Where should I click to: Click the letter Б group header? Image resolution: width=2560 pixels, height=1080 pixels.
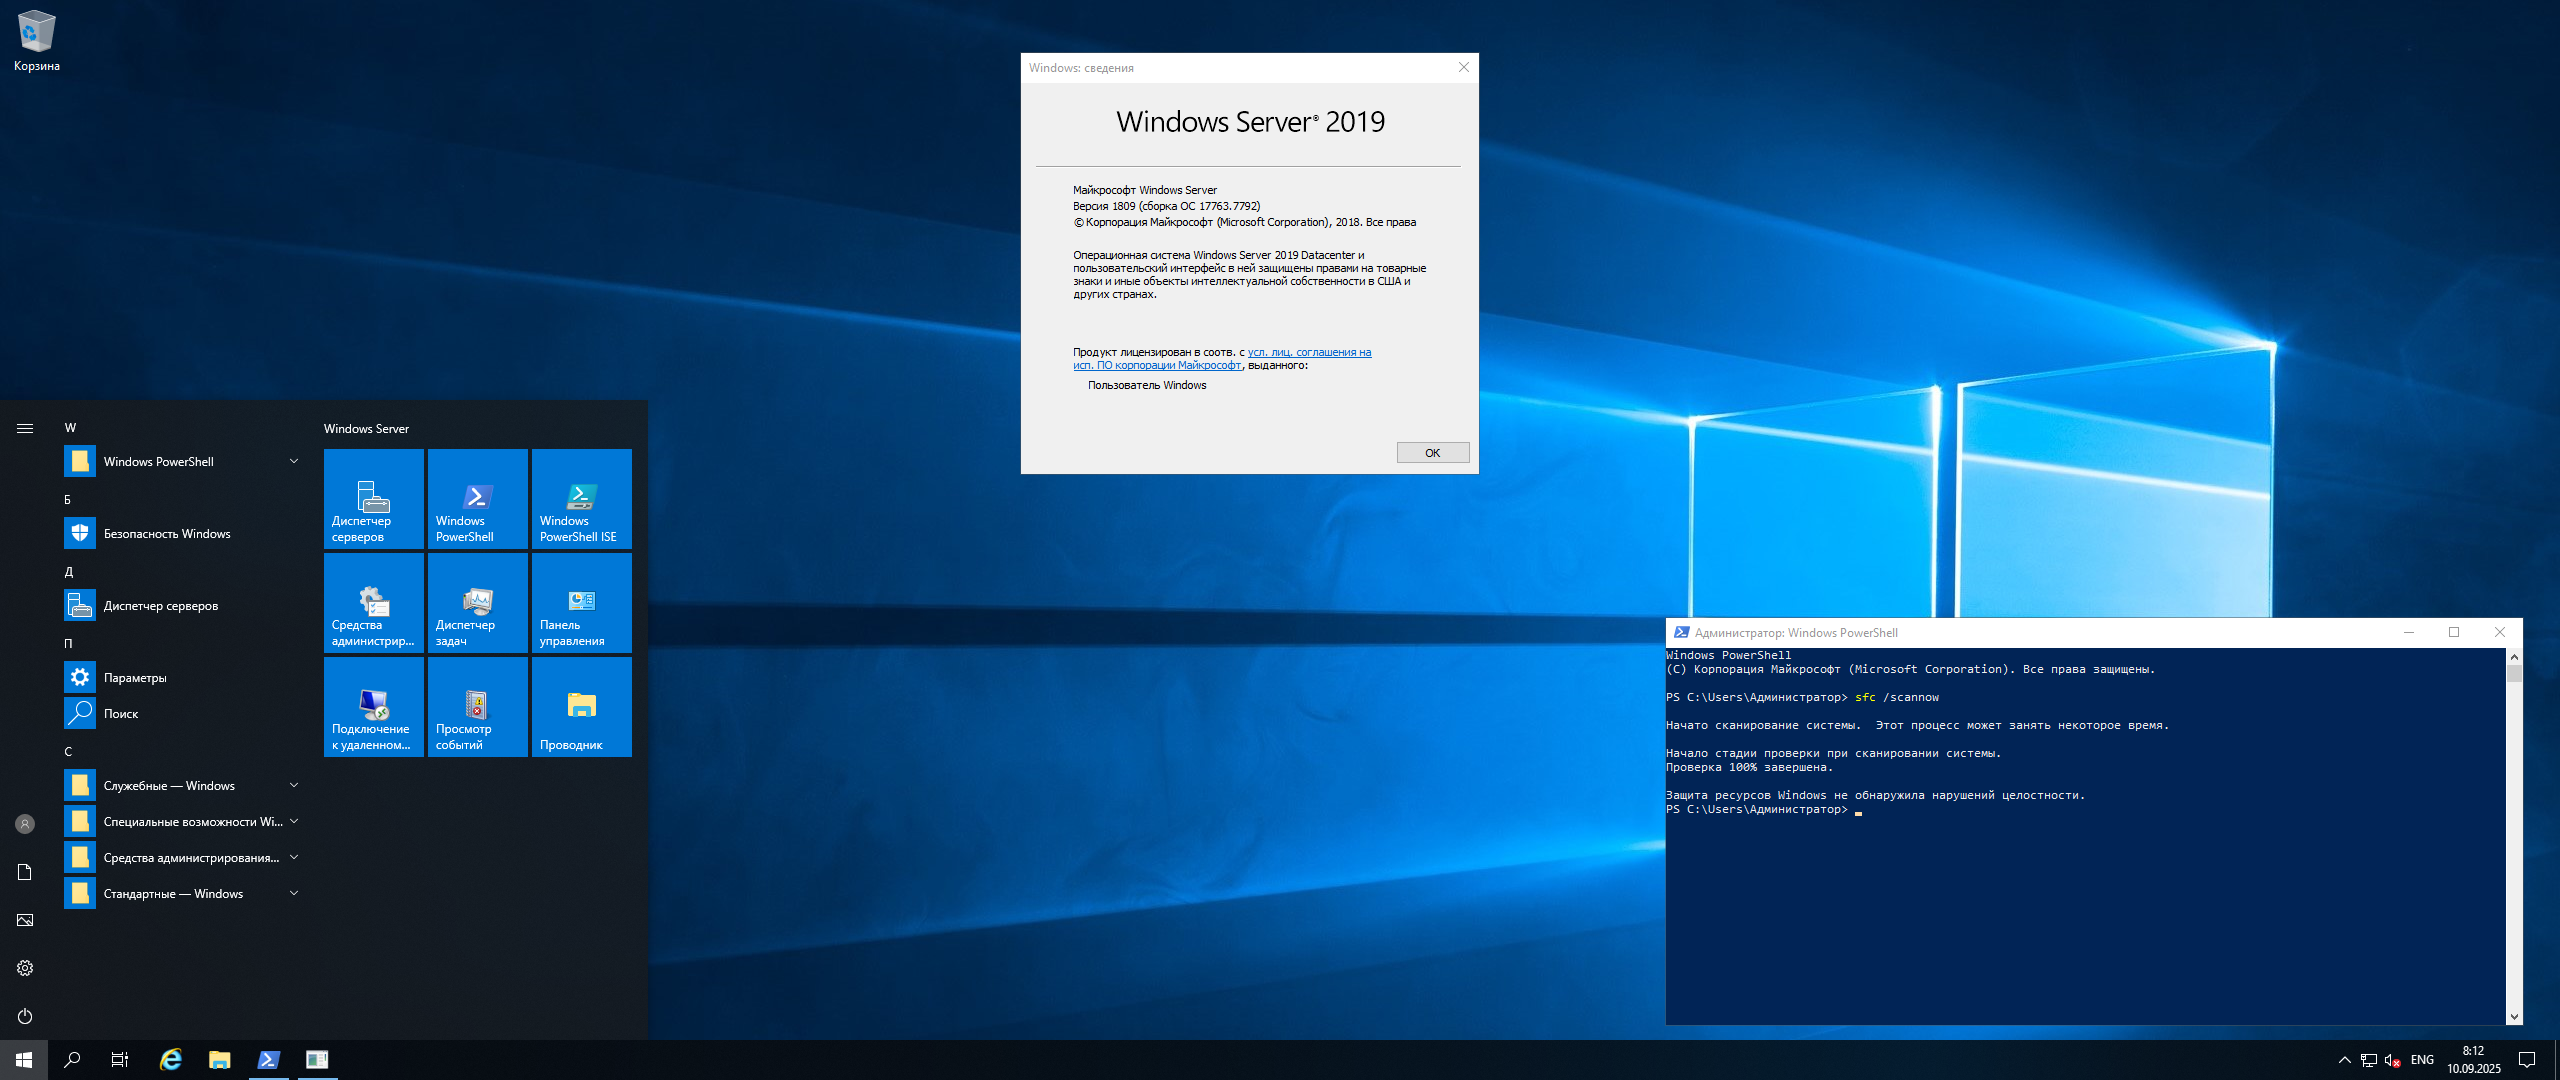pos(68,499)
